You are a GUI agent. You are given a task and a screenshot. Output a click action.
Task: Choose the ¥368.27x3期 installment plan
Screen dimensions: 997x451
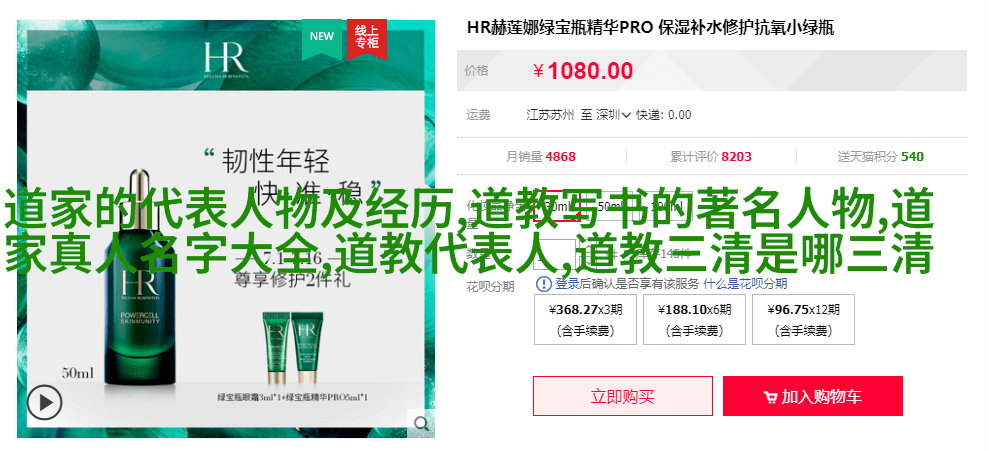click(x=586, y=319)
